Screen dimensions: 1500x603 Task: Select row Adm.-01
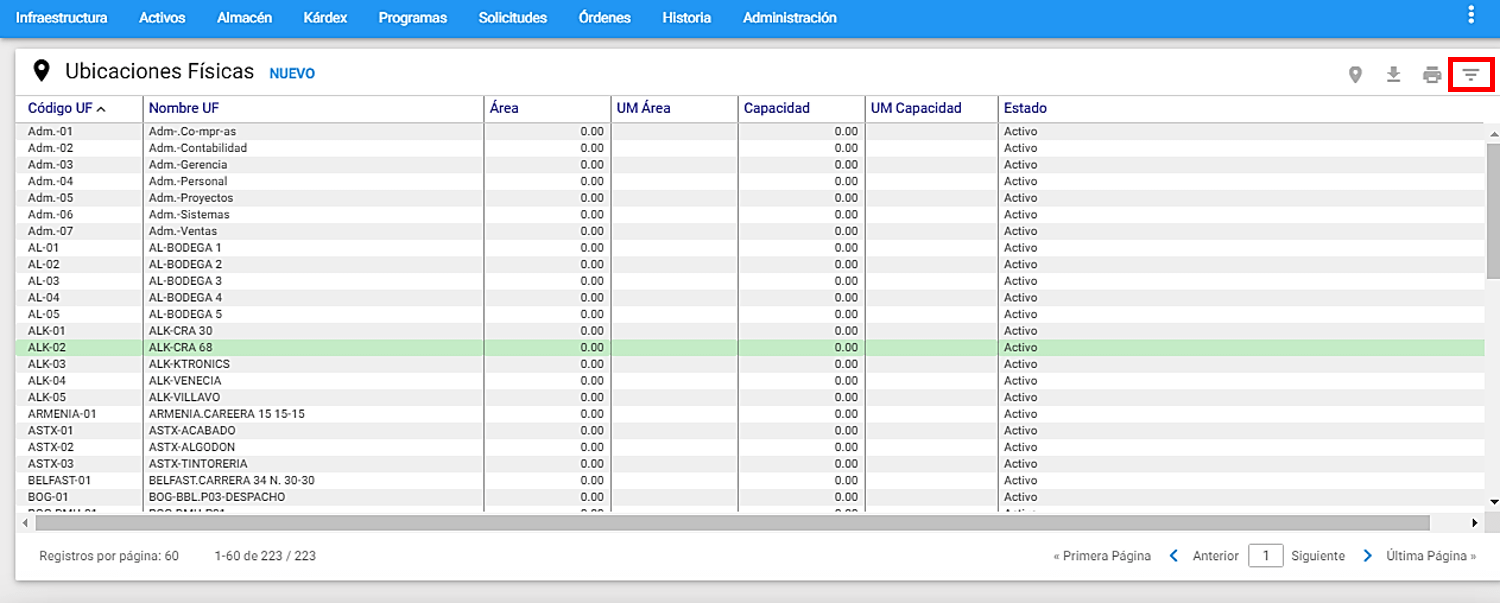(x=749, y=131)
